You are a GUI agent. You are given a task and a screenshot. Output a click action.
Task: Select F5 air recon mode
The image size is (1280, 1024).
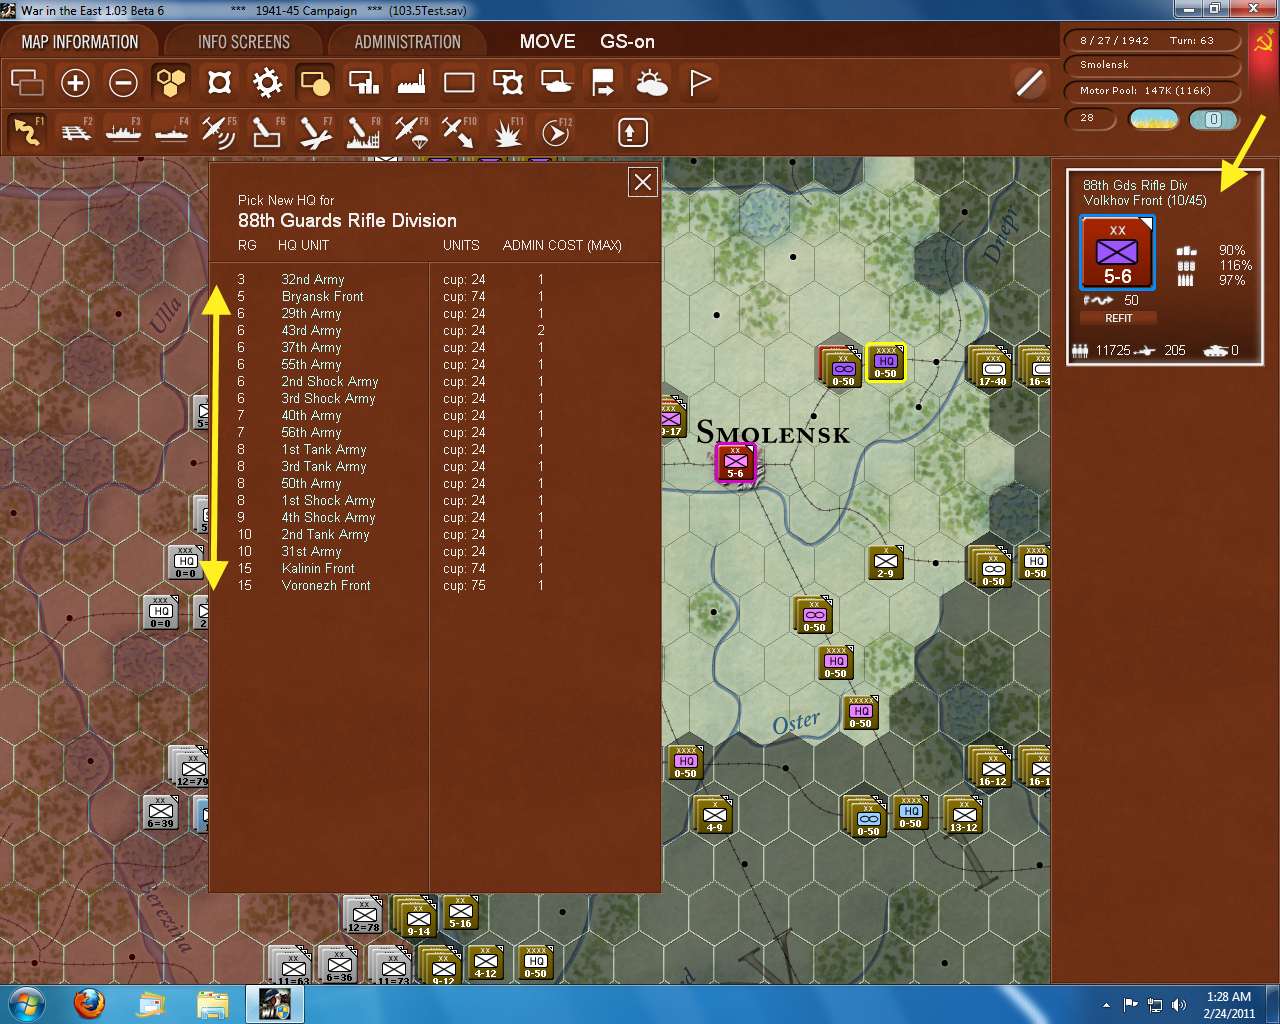pyautogui.click(x=219, y=132)
